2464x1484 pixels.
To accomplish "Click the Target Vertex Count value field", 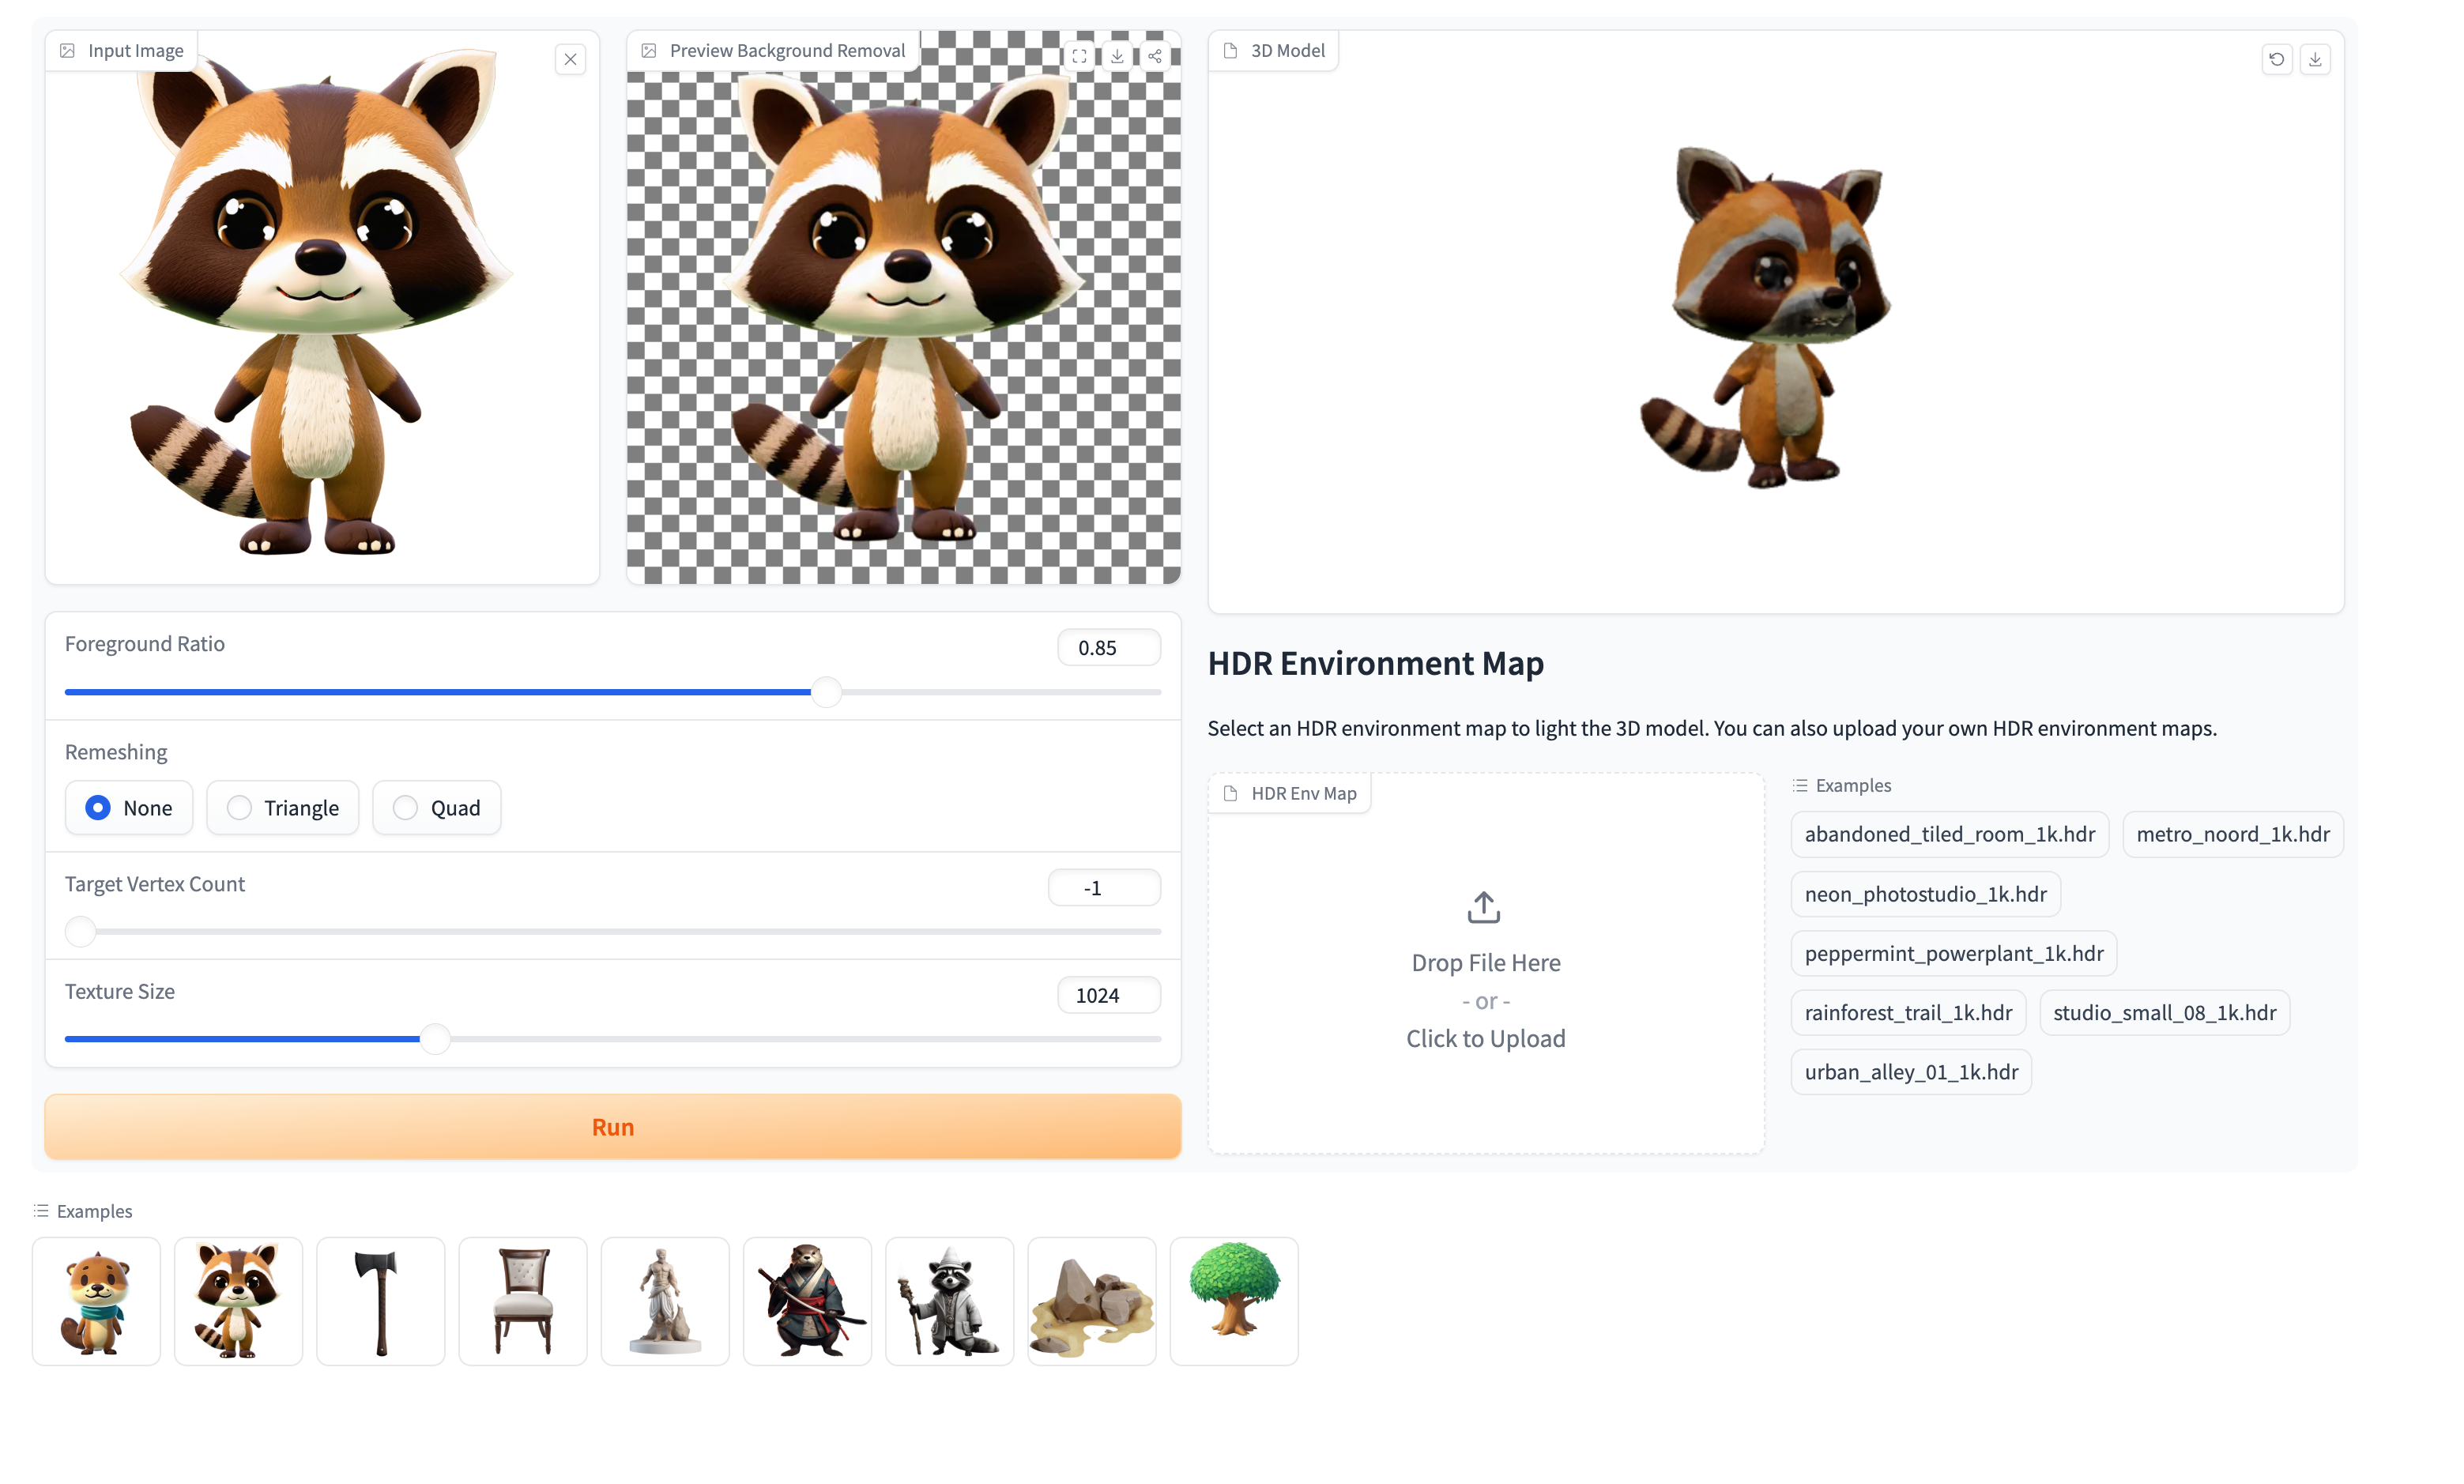I will [x=1104, y=888].
